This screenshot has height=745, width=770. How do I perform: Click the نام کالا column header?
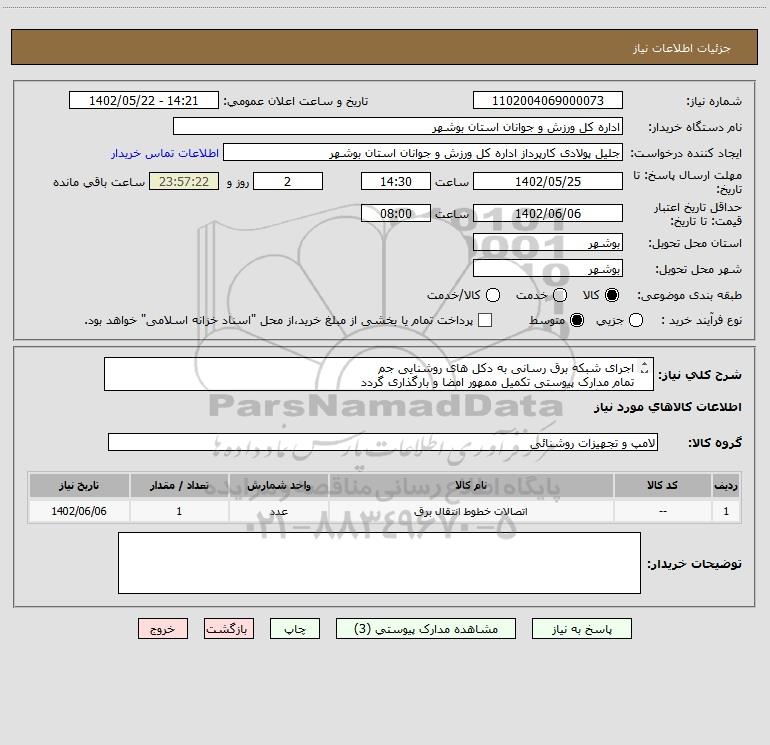470,485
